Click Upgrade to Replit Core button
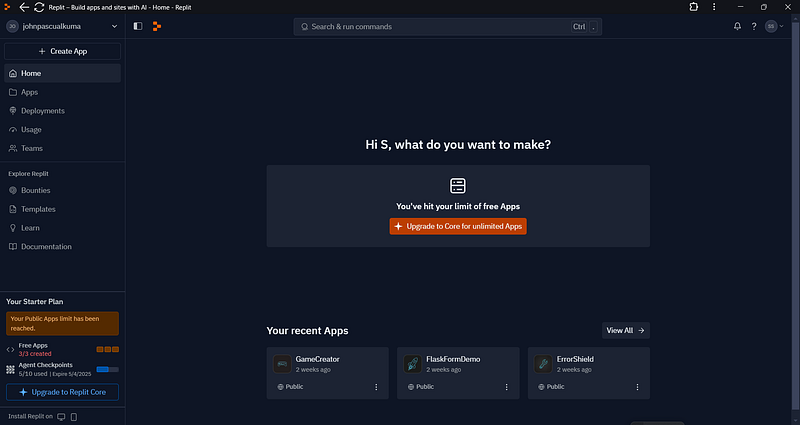The width and height of the screenshot is (800, 425). (62, 392)
